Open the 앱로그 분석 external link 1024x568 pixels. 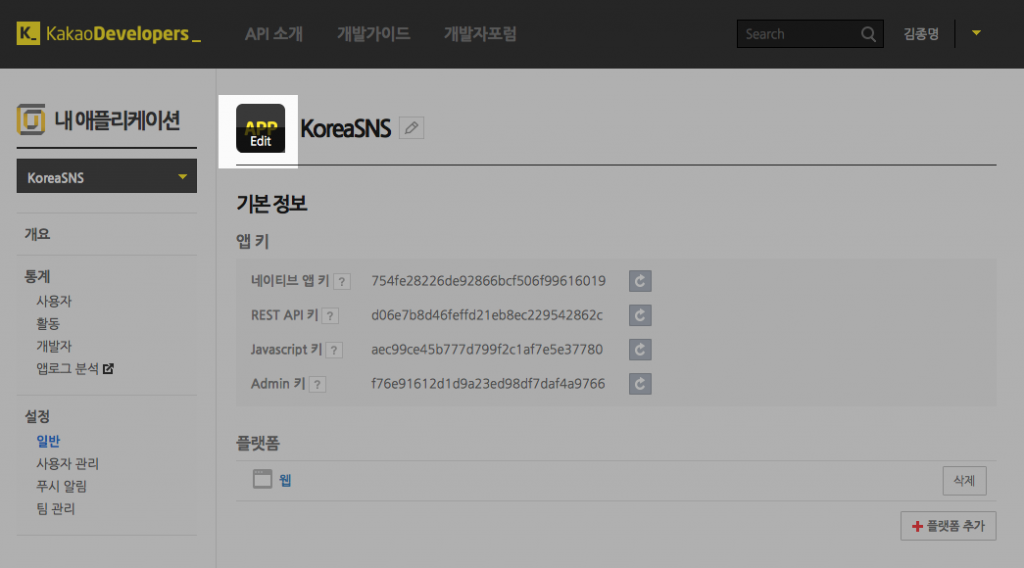75,369
